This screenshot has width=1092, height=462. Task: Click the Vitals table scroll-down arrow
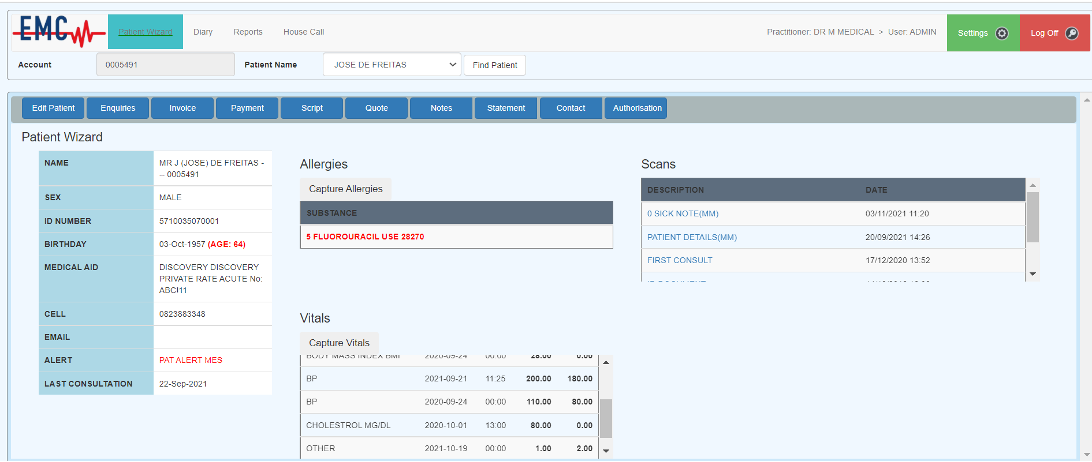coord(605,451)
